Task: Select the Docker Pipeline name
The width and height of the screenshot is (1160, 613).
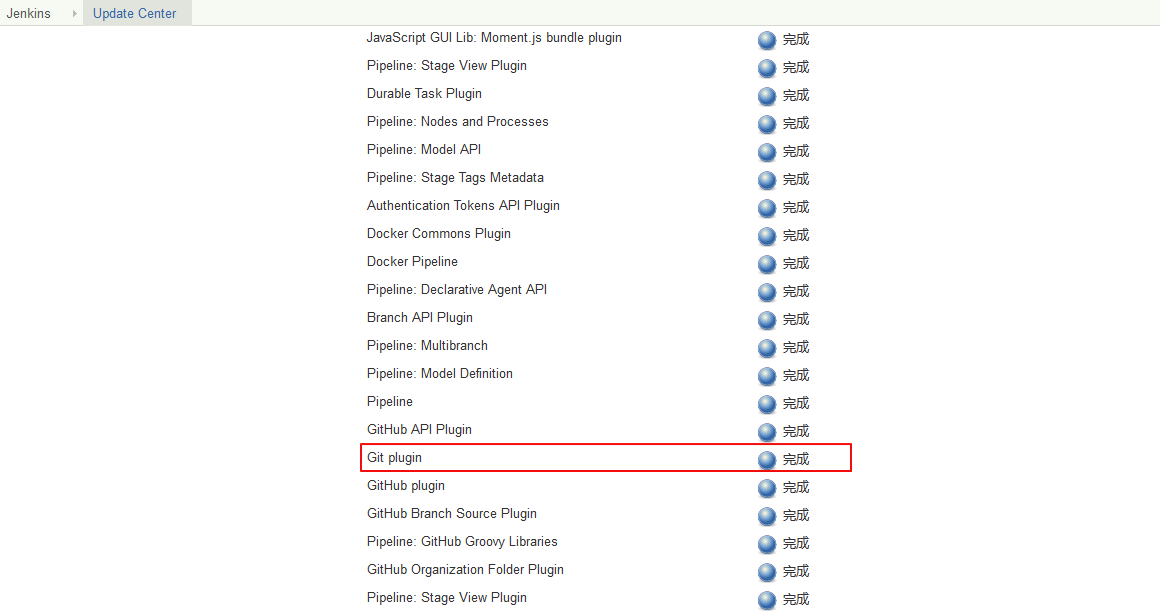Action: tap(412, 262)
